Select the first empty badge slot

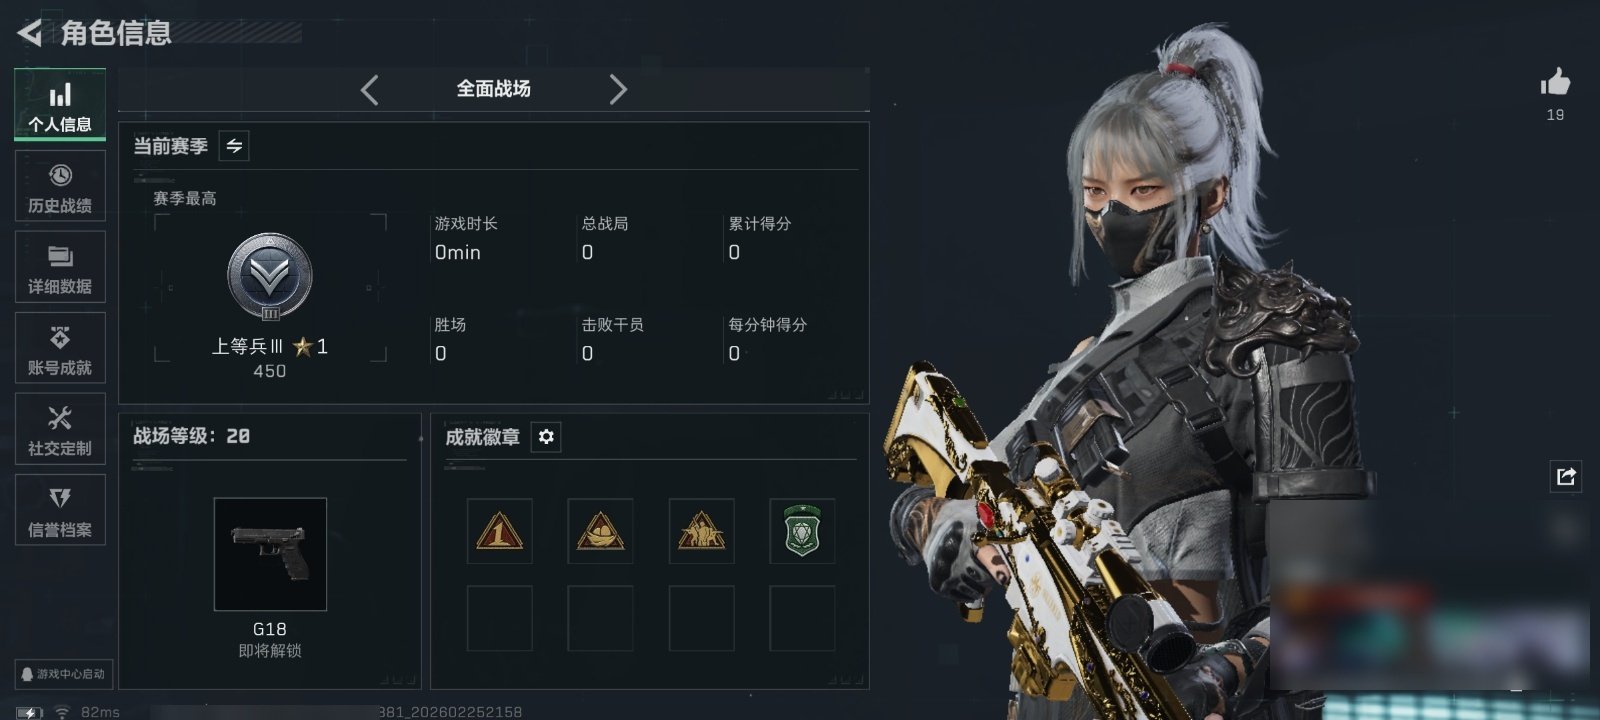(x=500, y=619)
